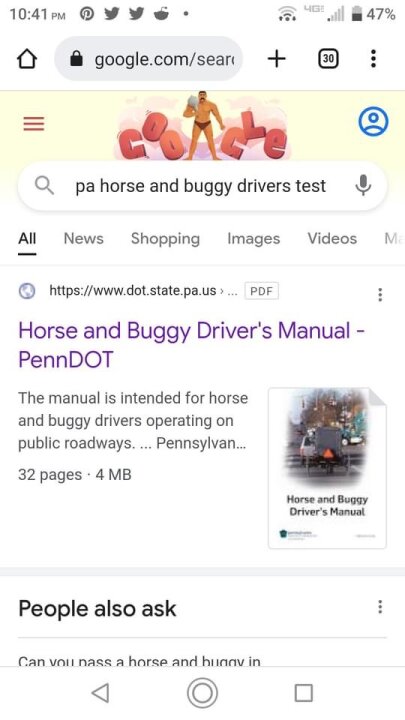Open the Chrome three-dot menu

pos(373,59)
